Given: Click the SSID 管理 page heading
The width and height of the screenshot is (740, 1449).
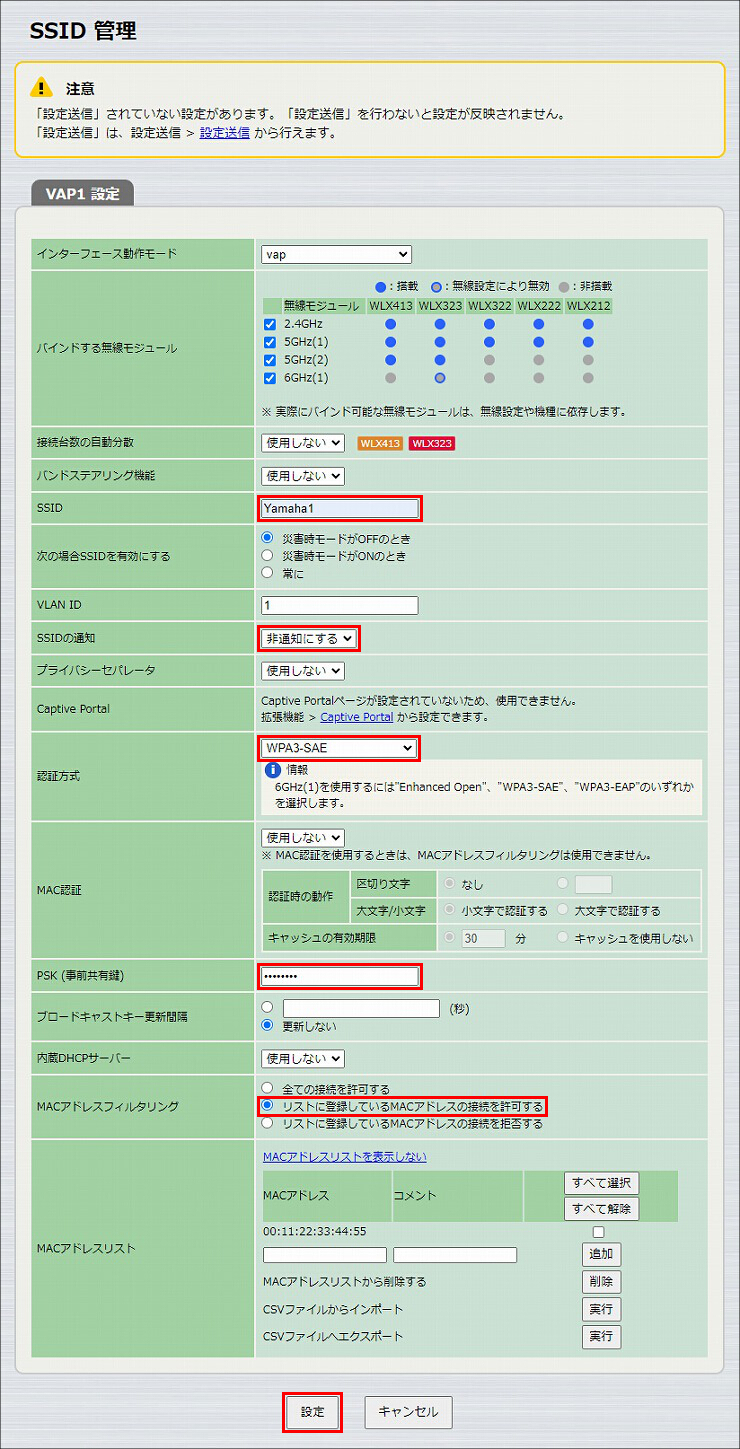Looking at the screenshot, I should 83,31.
